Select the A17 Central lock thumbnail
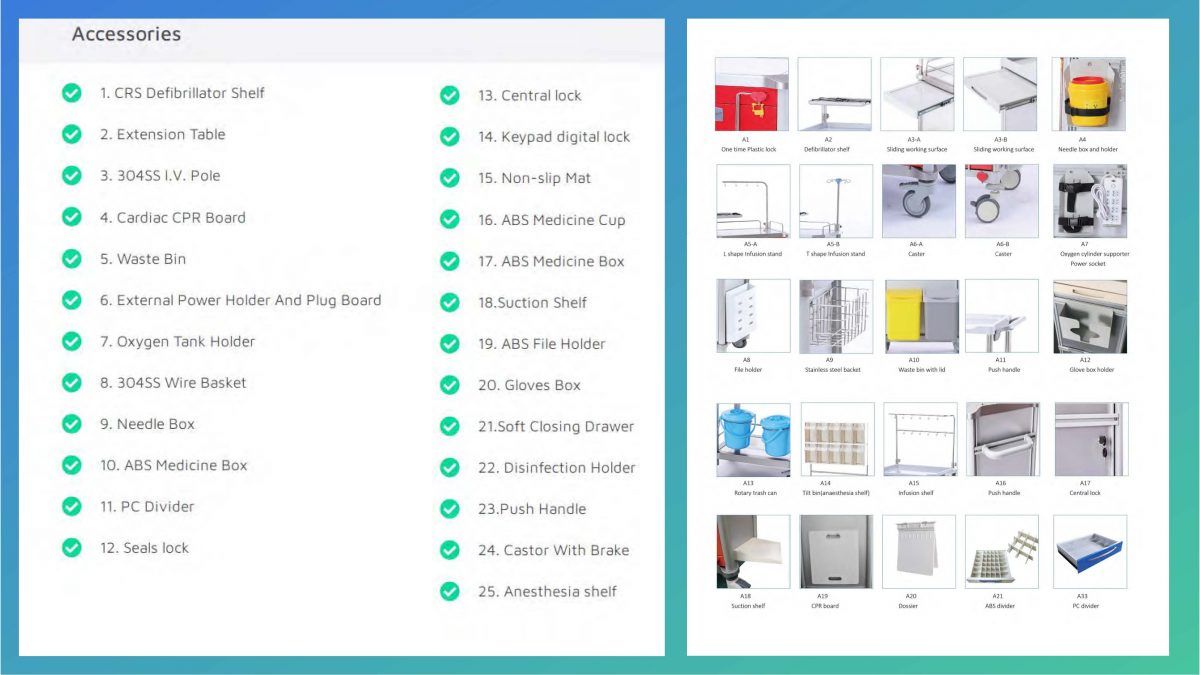The height and width of the screenshot is (675, 1200). point(1088,438)
